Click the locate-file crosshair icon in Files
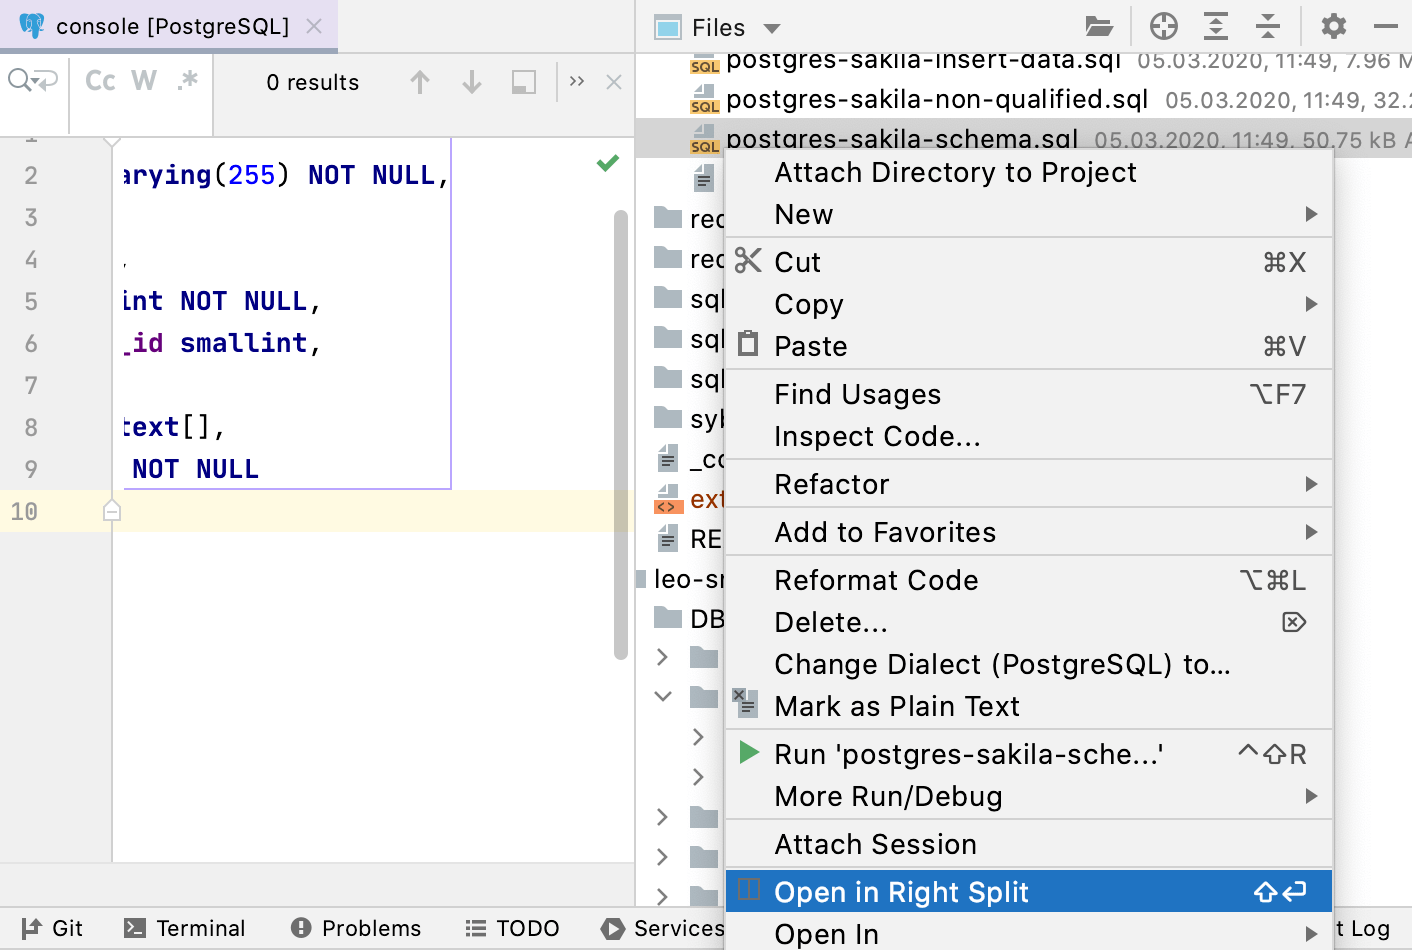This screenshot has height=950, width=1412. coord(1163,26)
